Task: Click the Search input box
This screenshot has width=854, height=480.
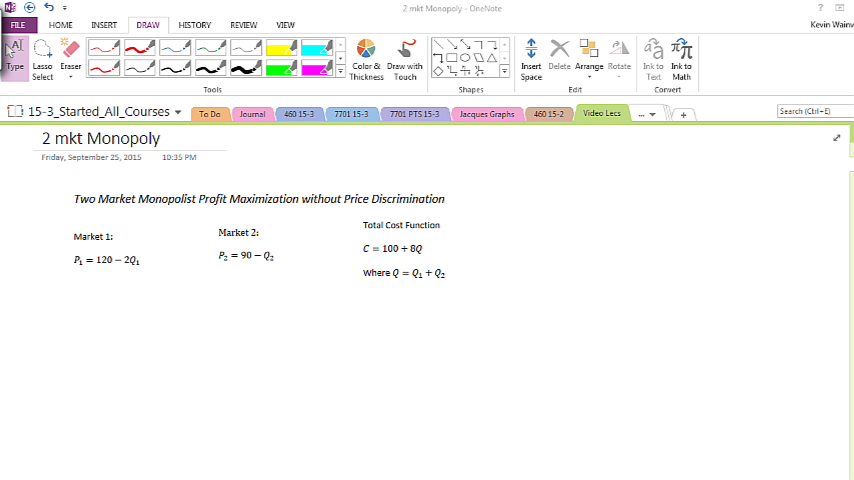Action: coord(813,111)
